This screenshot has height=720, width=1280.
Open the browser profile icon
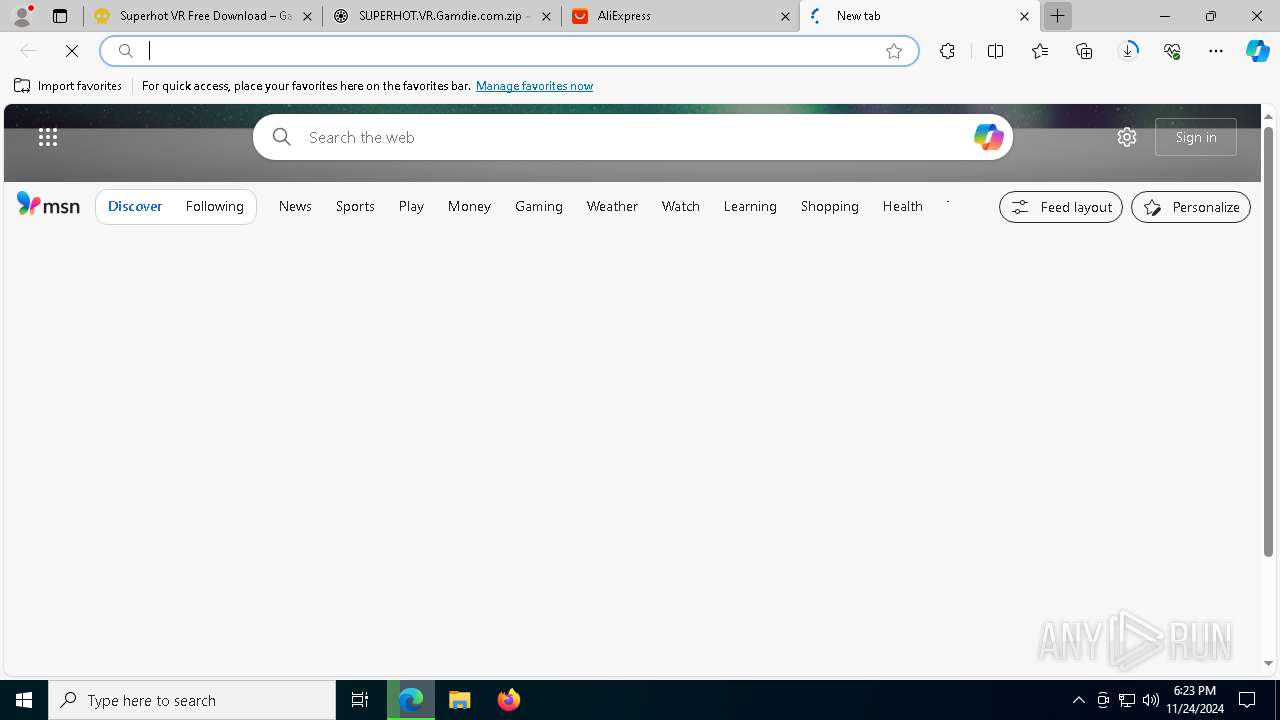pos(22,16)
